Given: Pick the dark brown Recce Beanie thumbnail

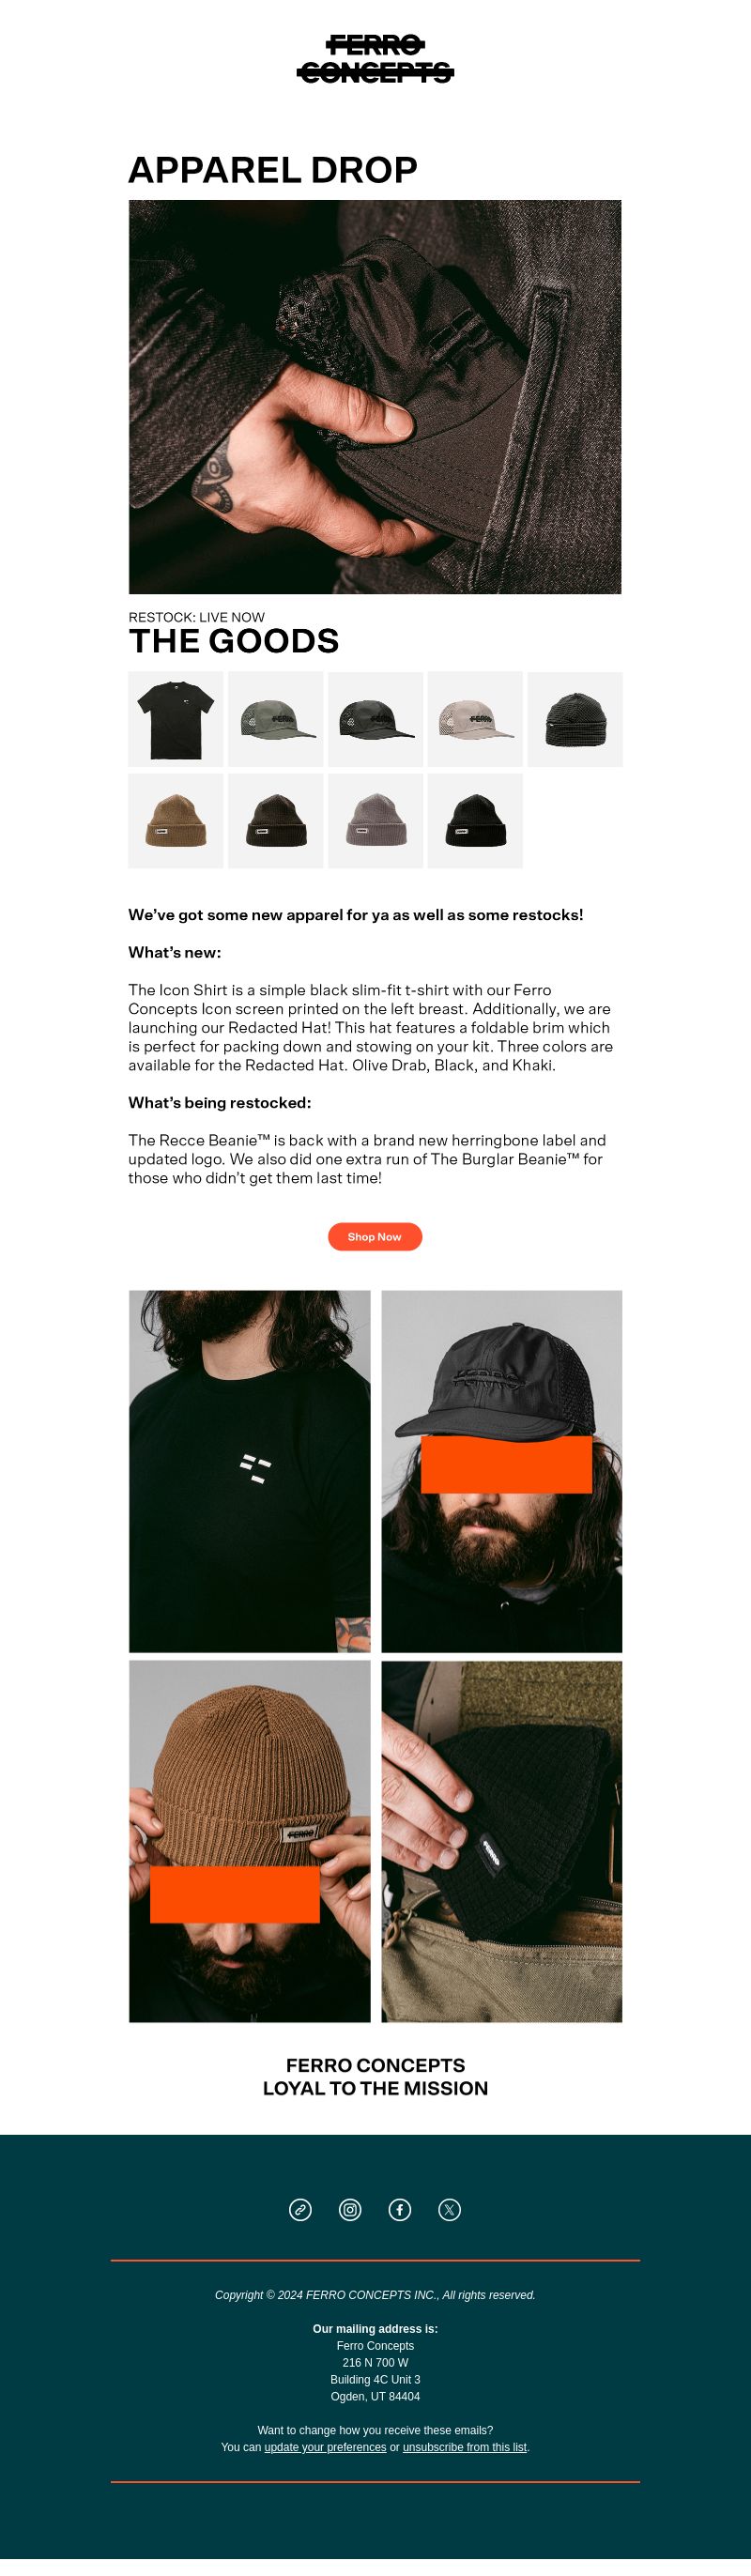Looking at the screenshot, I should click(x=275, y=820).
